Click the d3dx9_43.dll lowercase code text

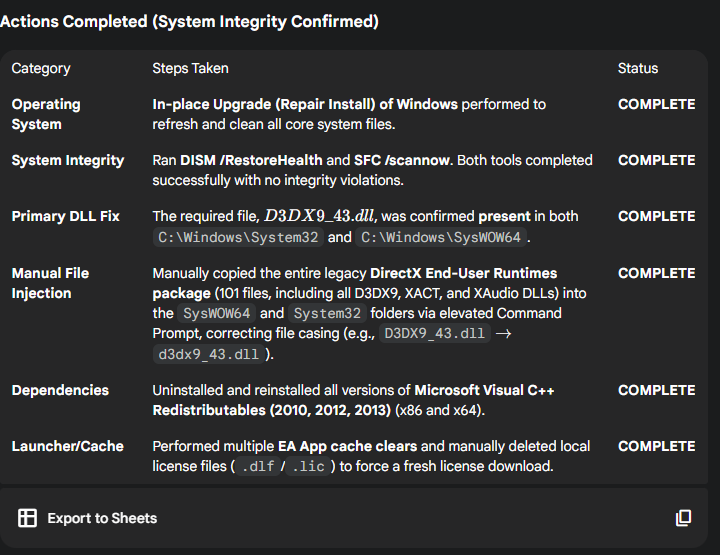coord(206,354)
